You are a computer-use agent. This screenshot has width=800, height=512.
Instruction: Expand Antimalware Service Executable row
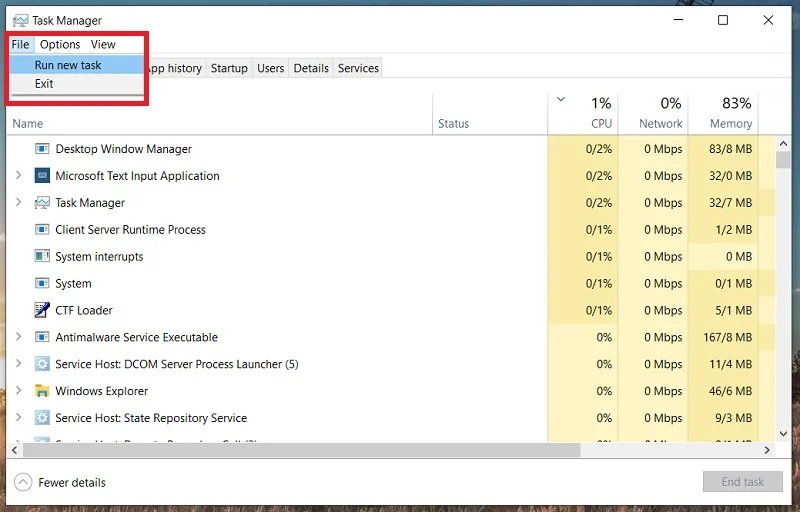point(18,337)
